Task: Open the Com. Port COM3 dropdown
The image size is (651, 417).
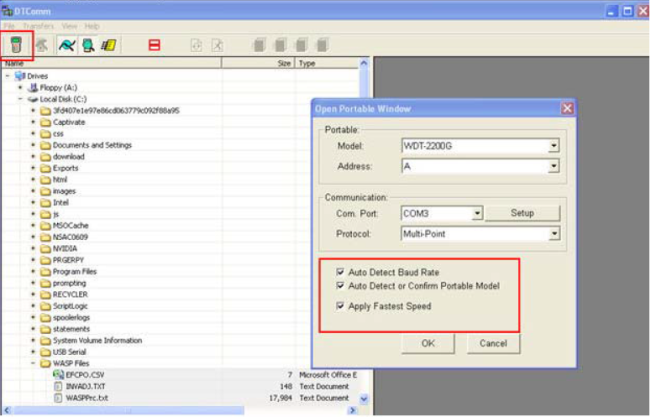Action: [477, 213]
